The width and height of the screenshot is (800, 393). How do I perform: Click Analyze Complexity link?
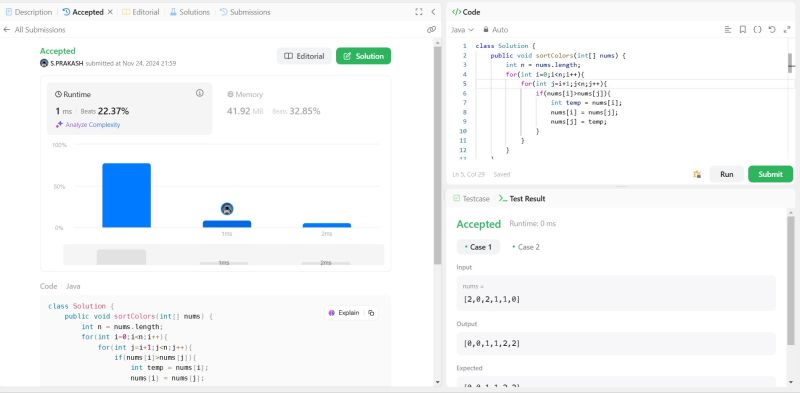pyautogui.click(x=88, y=125)
